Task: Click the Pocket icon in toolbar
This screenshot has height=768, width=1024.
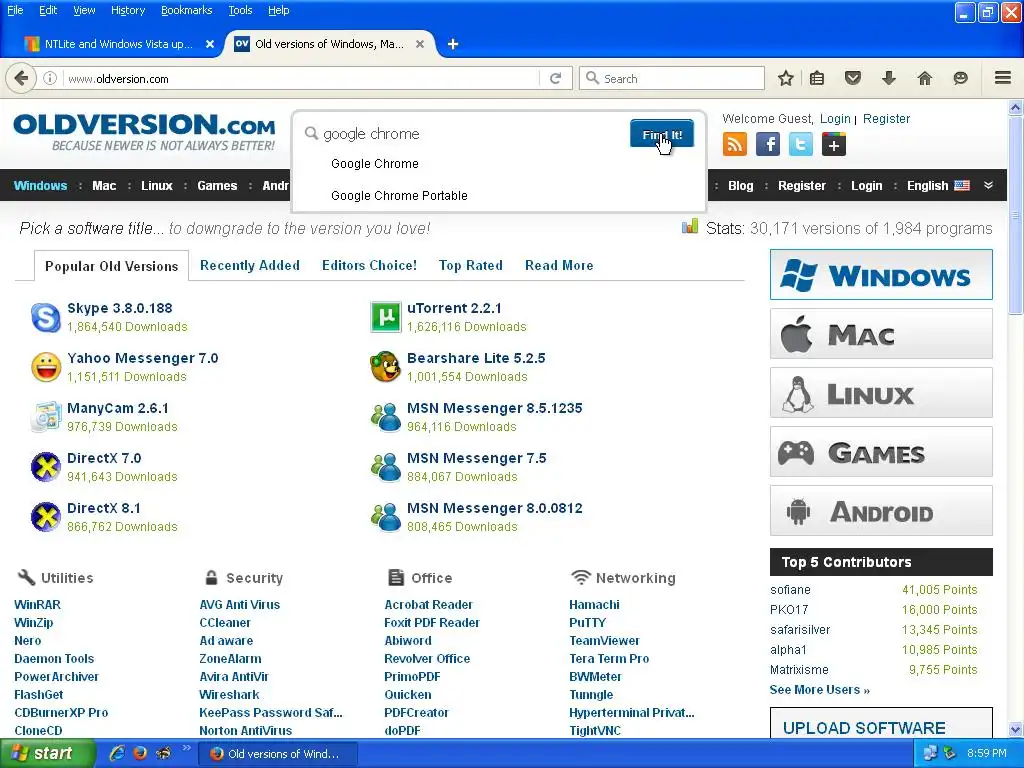Action: tap(853, 78)
